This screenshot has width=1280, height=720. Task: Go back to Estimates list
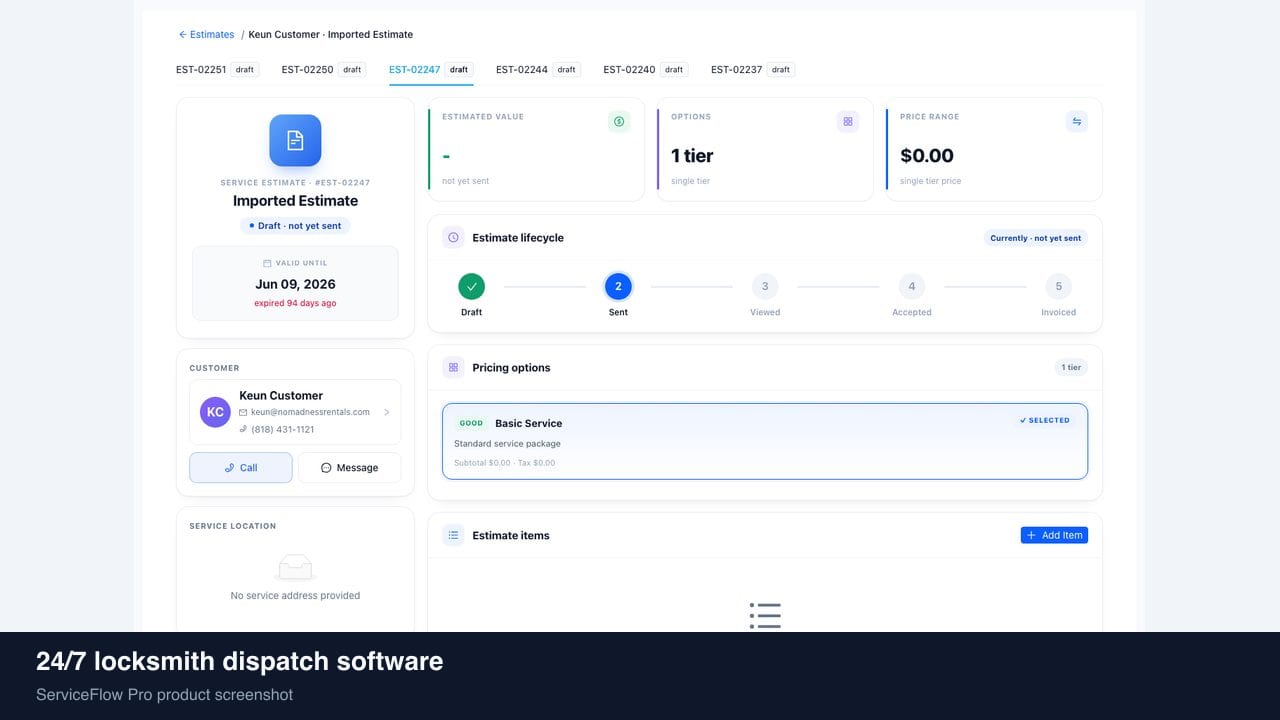pos(206,35)
